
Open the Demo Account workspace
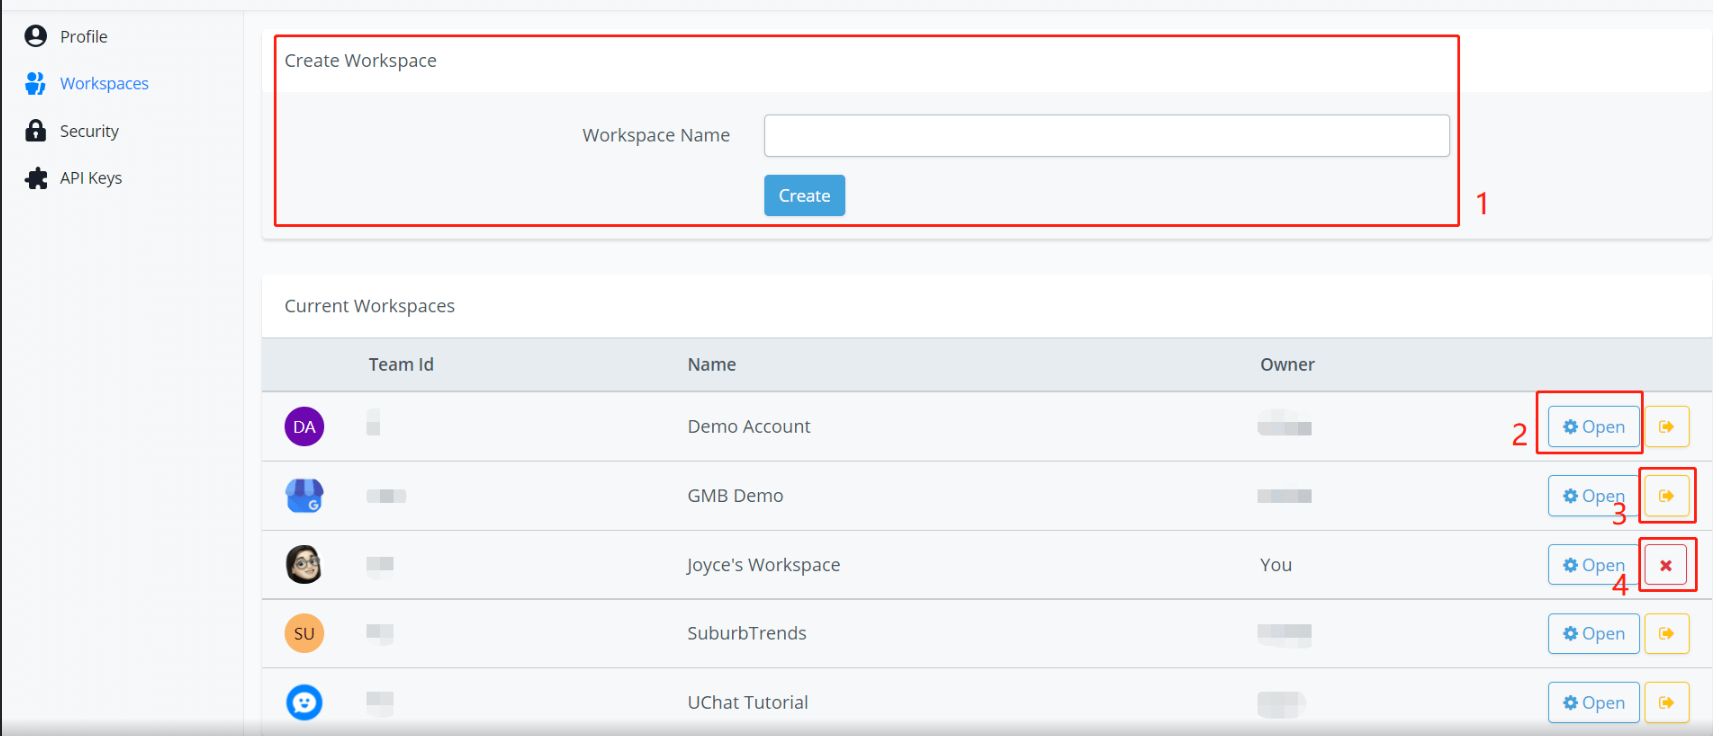click(x=1593, y=427)
